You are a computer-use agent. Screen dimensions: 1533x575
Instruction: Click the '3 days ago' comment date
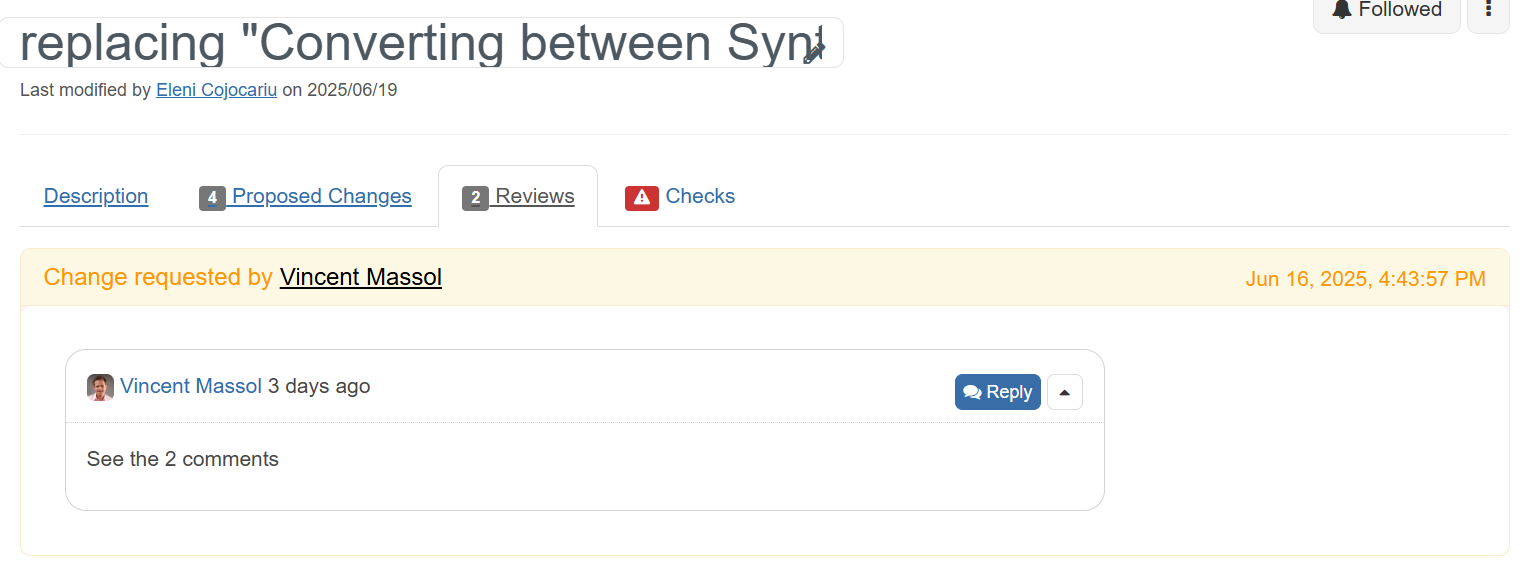click(x=319, y=386)
